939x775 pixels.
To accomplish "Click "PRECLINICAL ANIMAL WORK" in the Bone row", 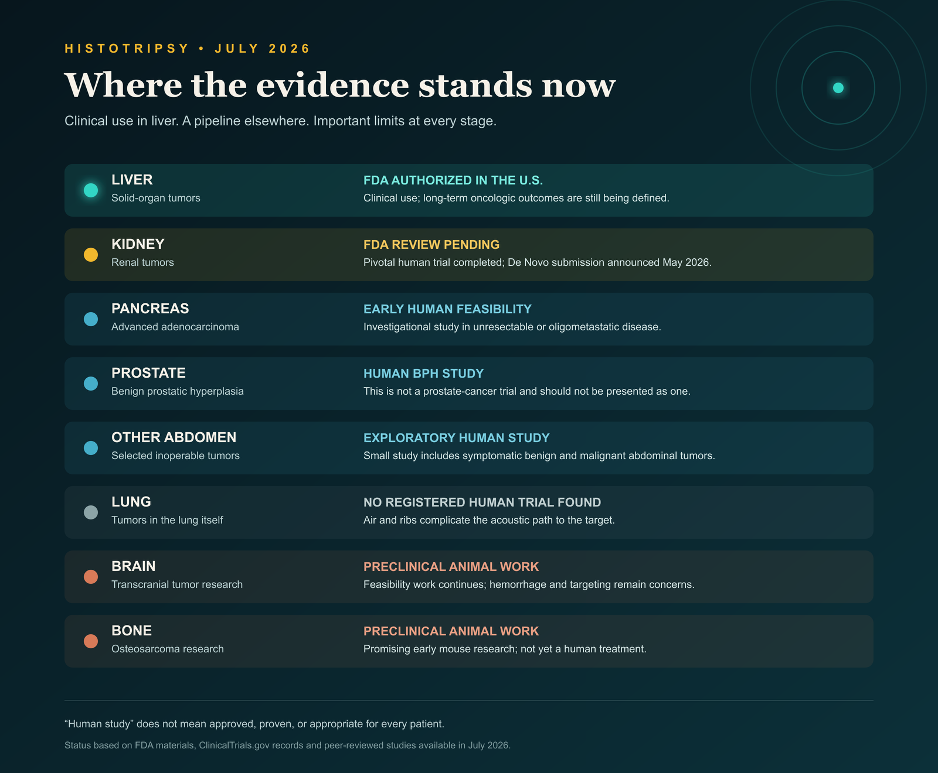I will click(451, 631).
